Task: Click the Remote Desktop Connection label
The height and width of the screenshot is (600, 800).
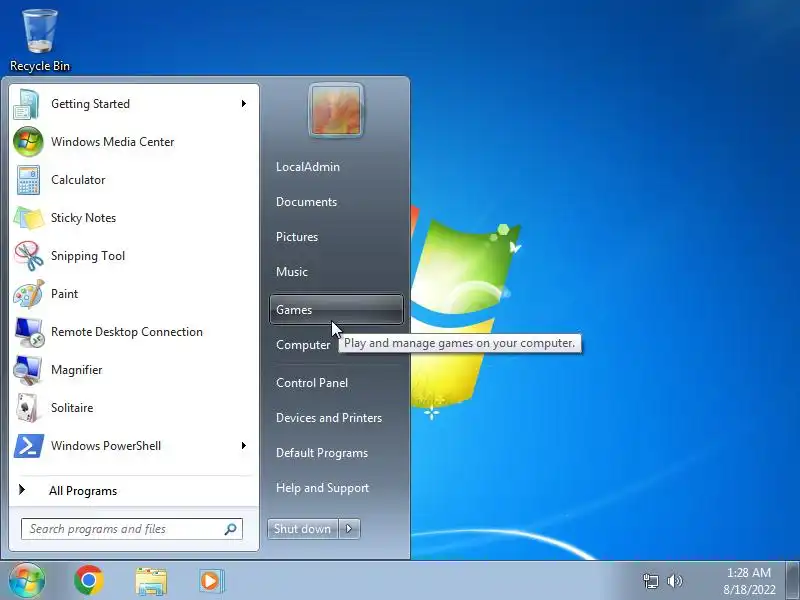Action: (x=127, y=332)
